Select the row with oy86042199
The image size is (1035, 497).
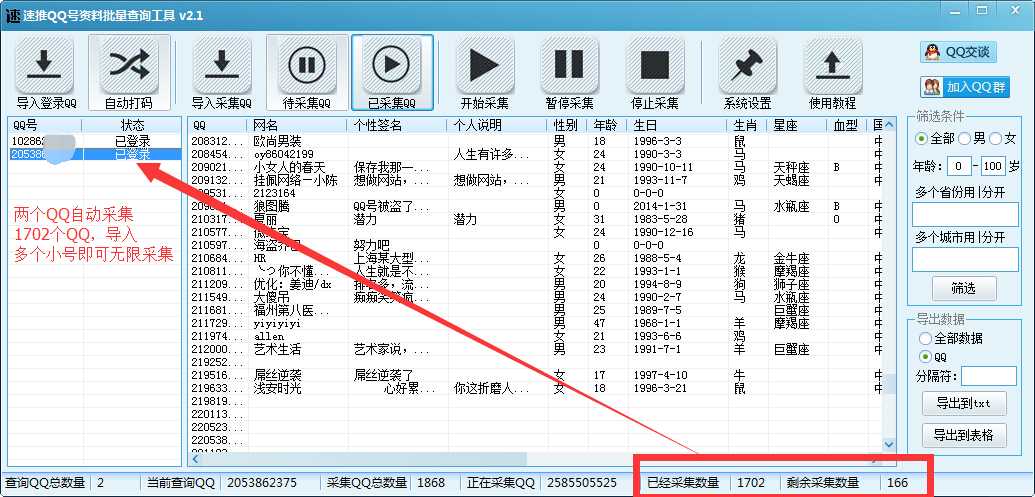[x=535, y=154]
